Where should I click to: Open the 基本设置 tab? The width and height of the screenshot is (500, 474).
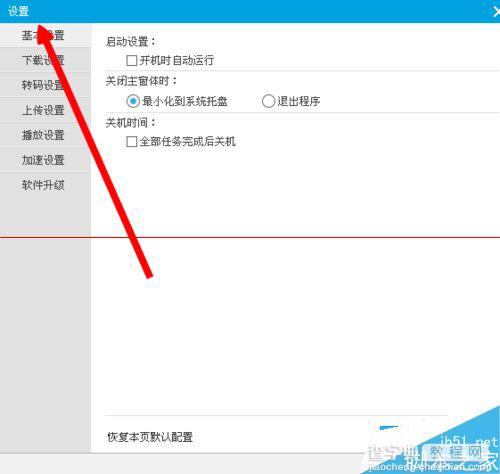[45, 35]
